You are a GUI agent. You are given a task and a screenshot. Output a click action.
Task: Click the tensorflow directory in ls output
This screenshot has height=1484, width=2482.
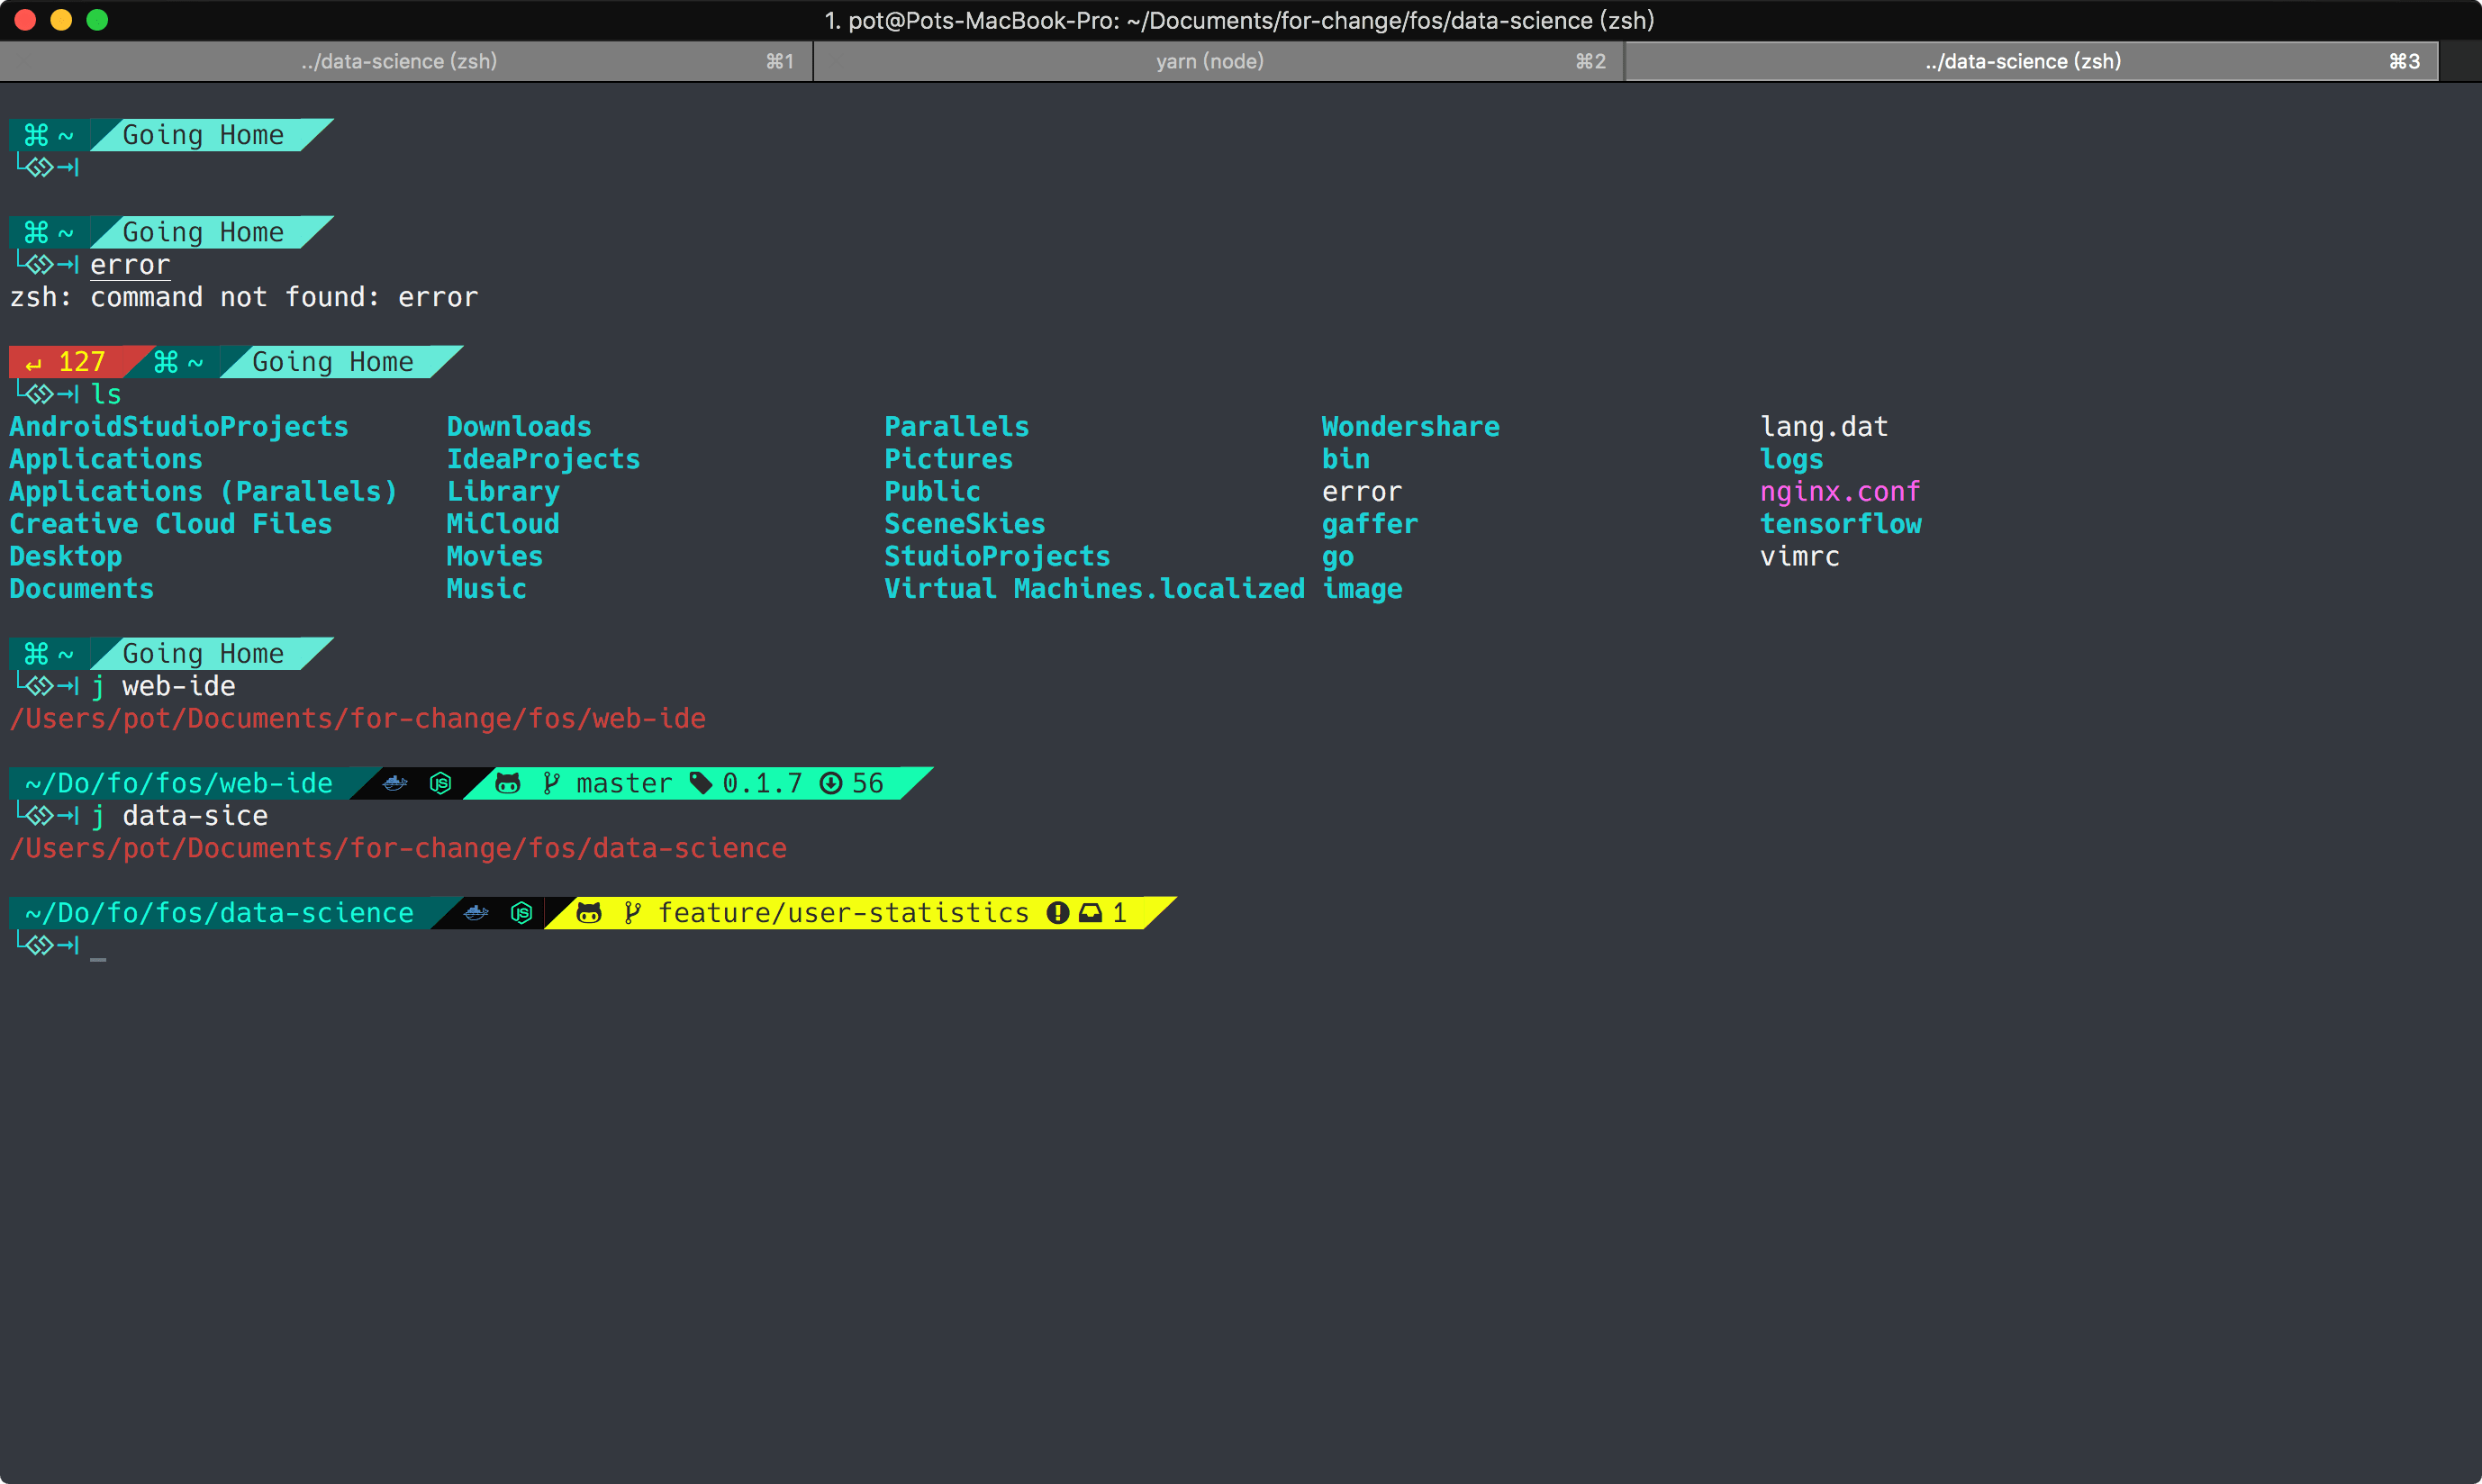pos(1840,524)
